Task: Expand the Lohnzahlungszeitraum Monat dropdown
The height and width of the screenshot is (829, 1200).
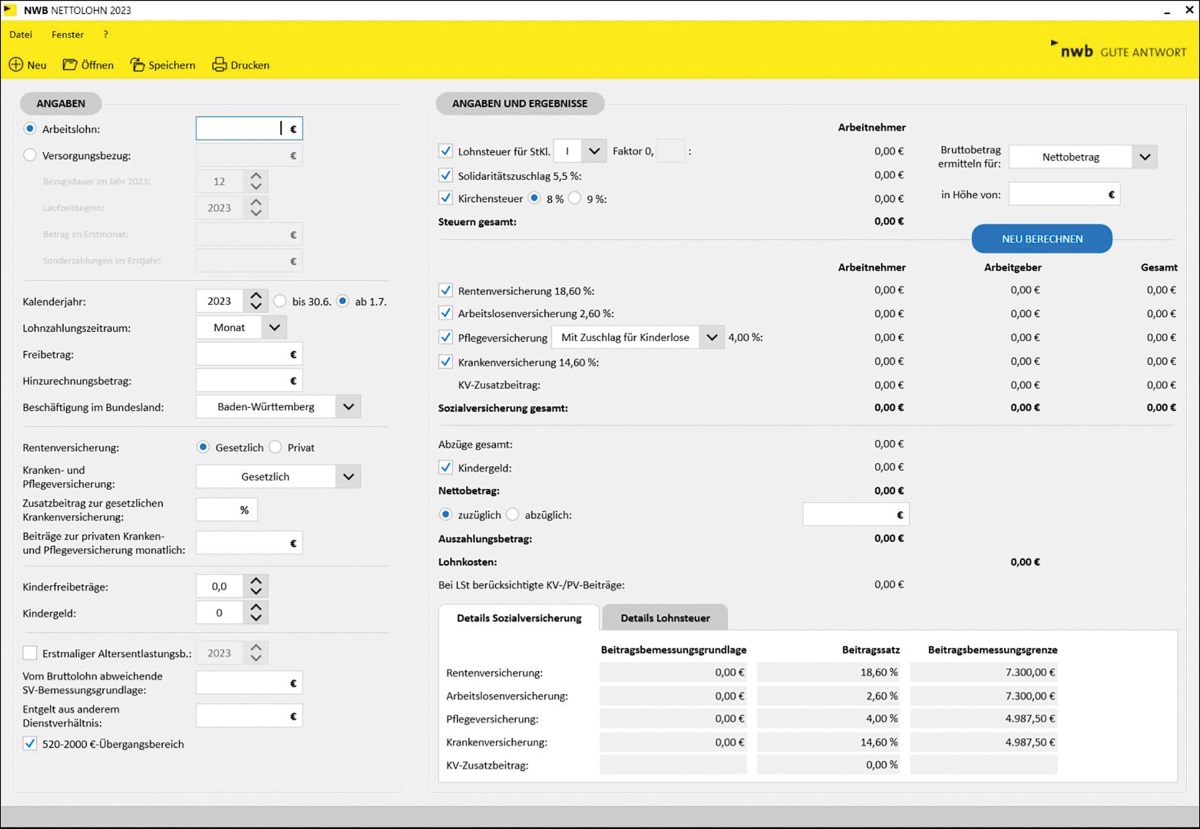Action: (x=274, y=327)
